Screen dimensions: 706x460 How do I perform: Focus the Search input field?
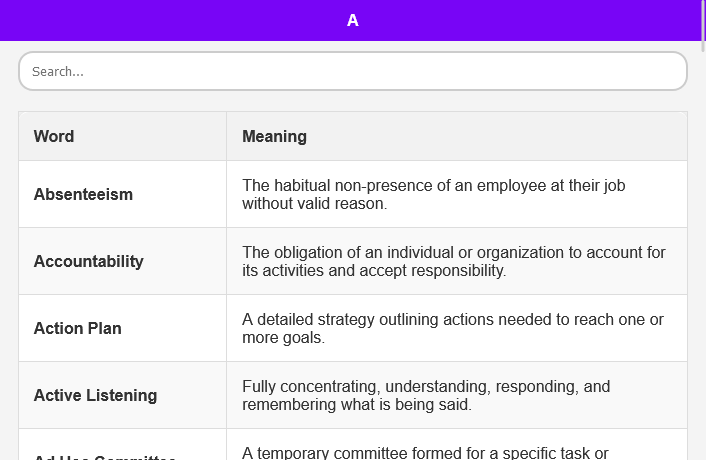(x=353, y=71)
